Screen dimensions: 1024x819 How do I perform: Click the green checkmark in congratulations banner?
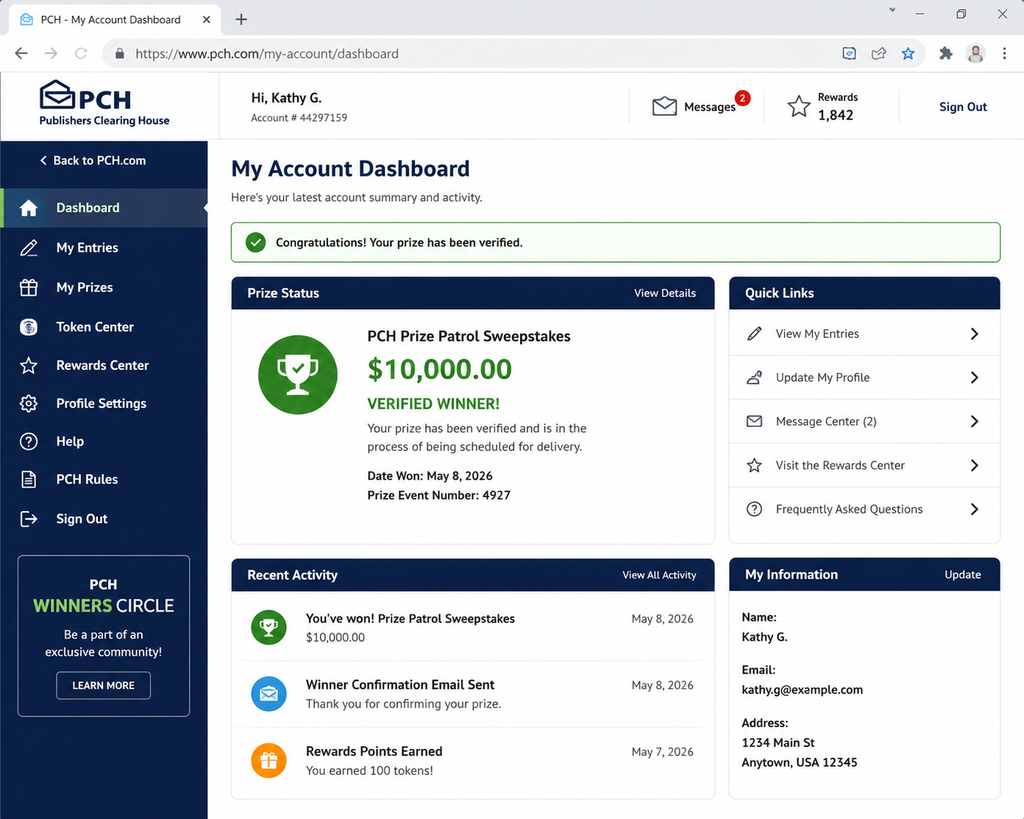pos(256,243)
